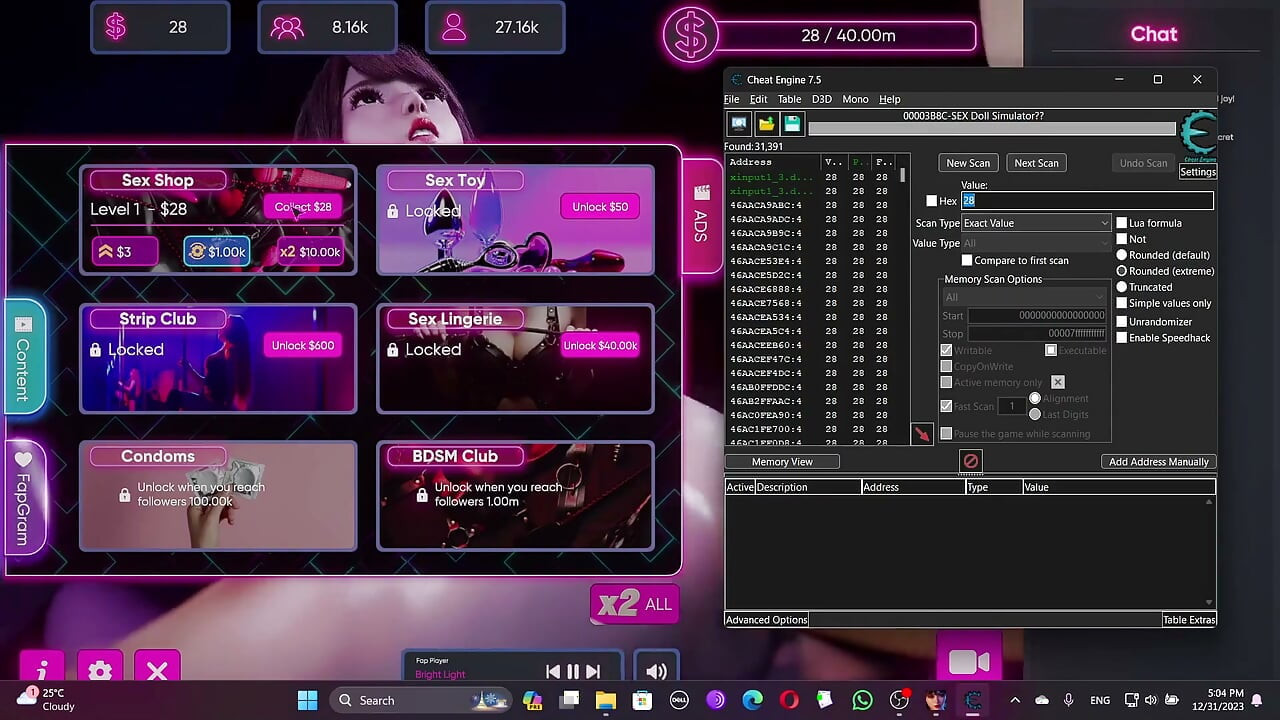Open the Table menu

(x=790, y=99)
